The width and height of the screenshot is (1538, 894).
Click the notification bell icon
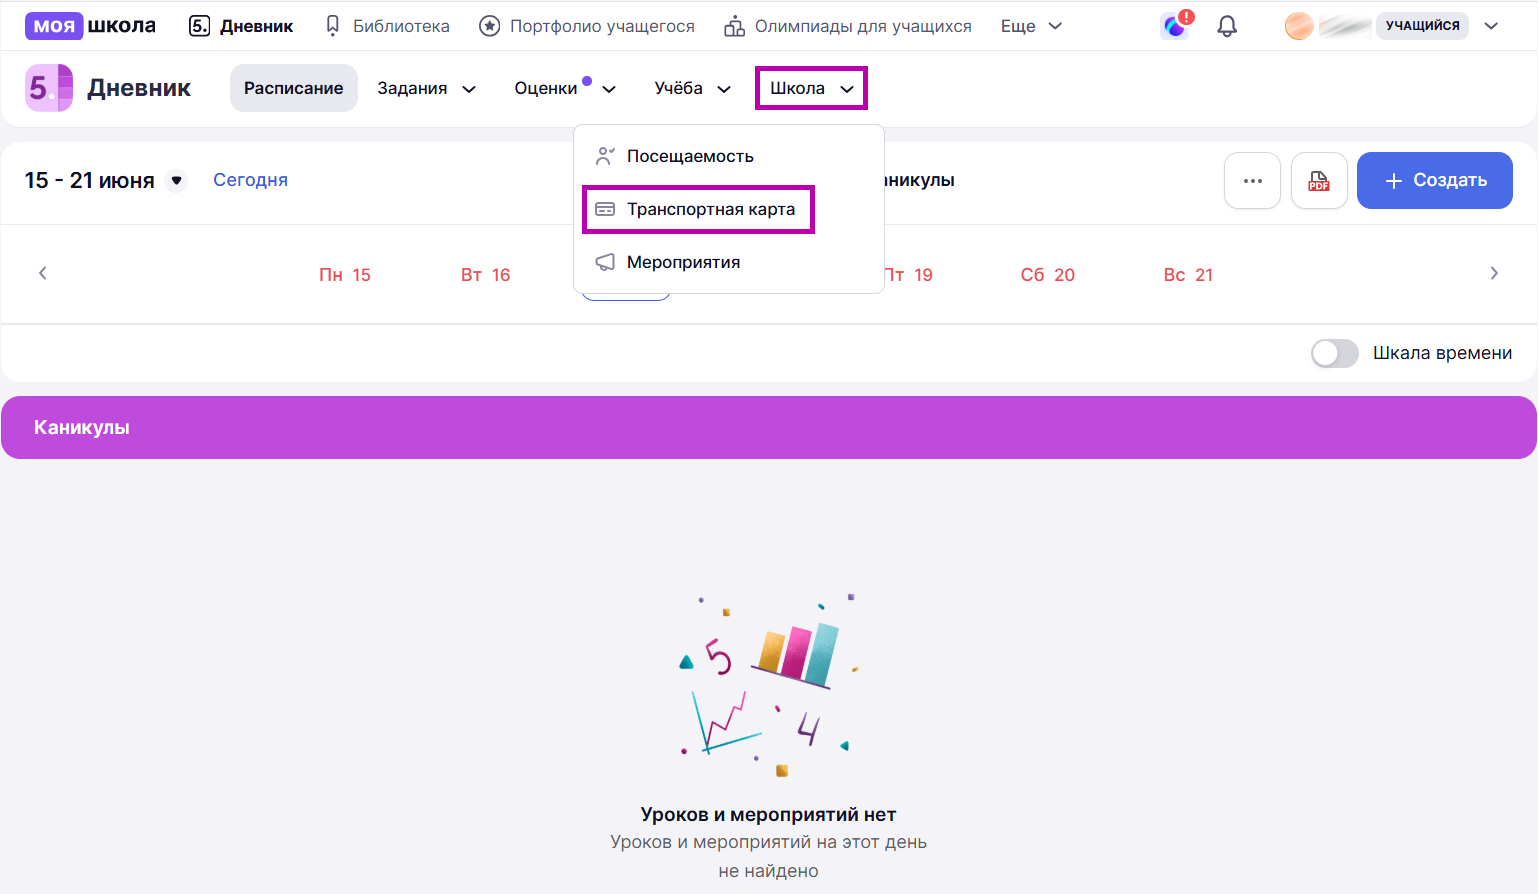pos(1227,26)
